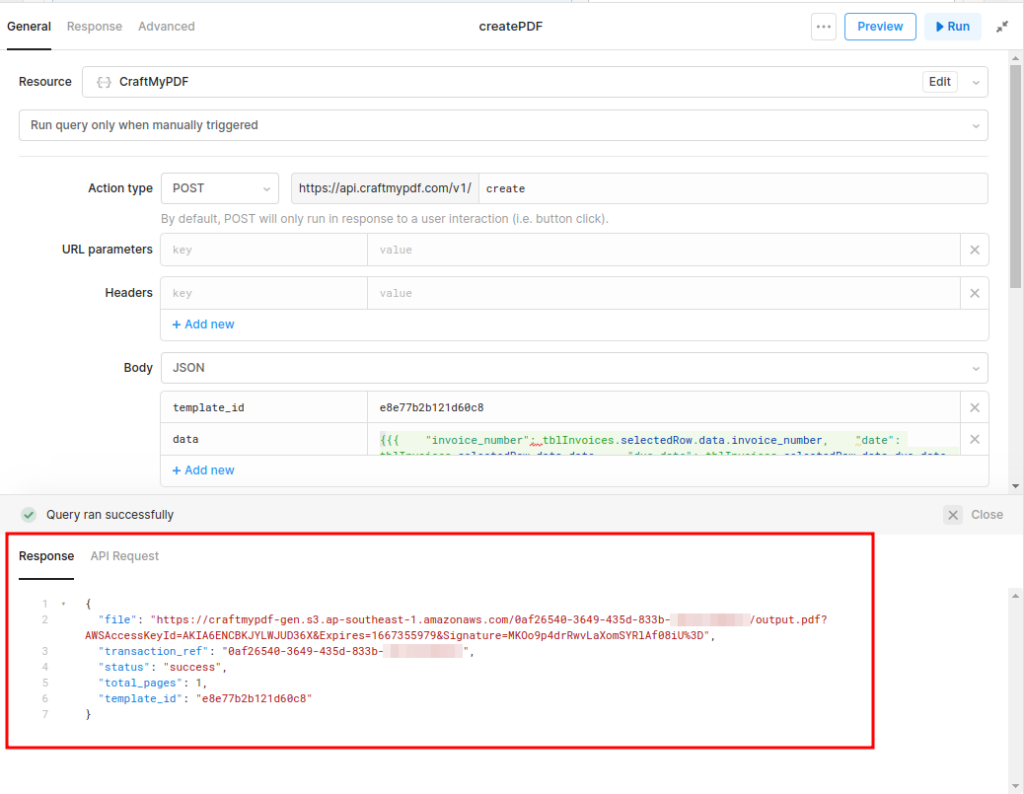Viewport: 1024px width, 794px height.
Task: Click the data value code editor
Action: [x=664, y=439]
